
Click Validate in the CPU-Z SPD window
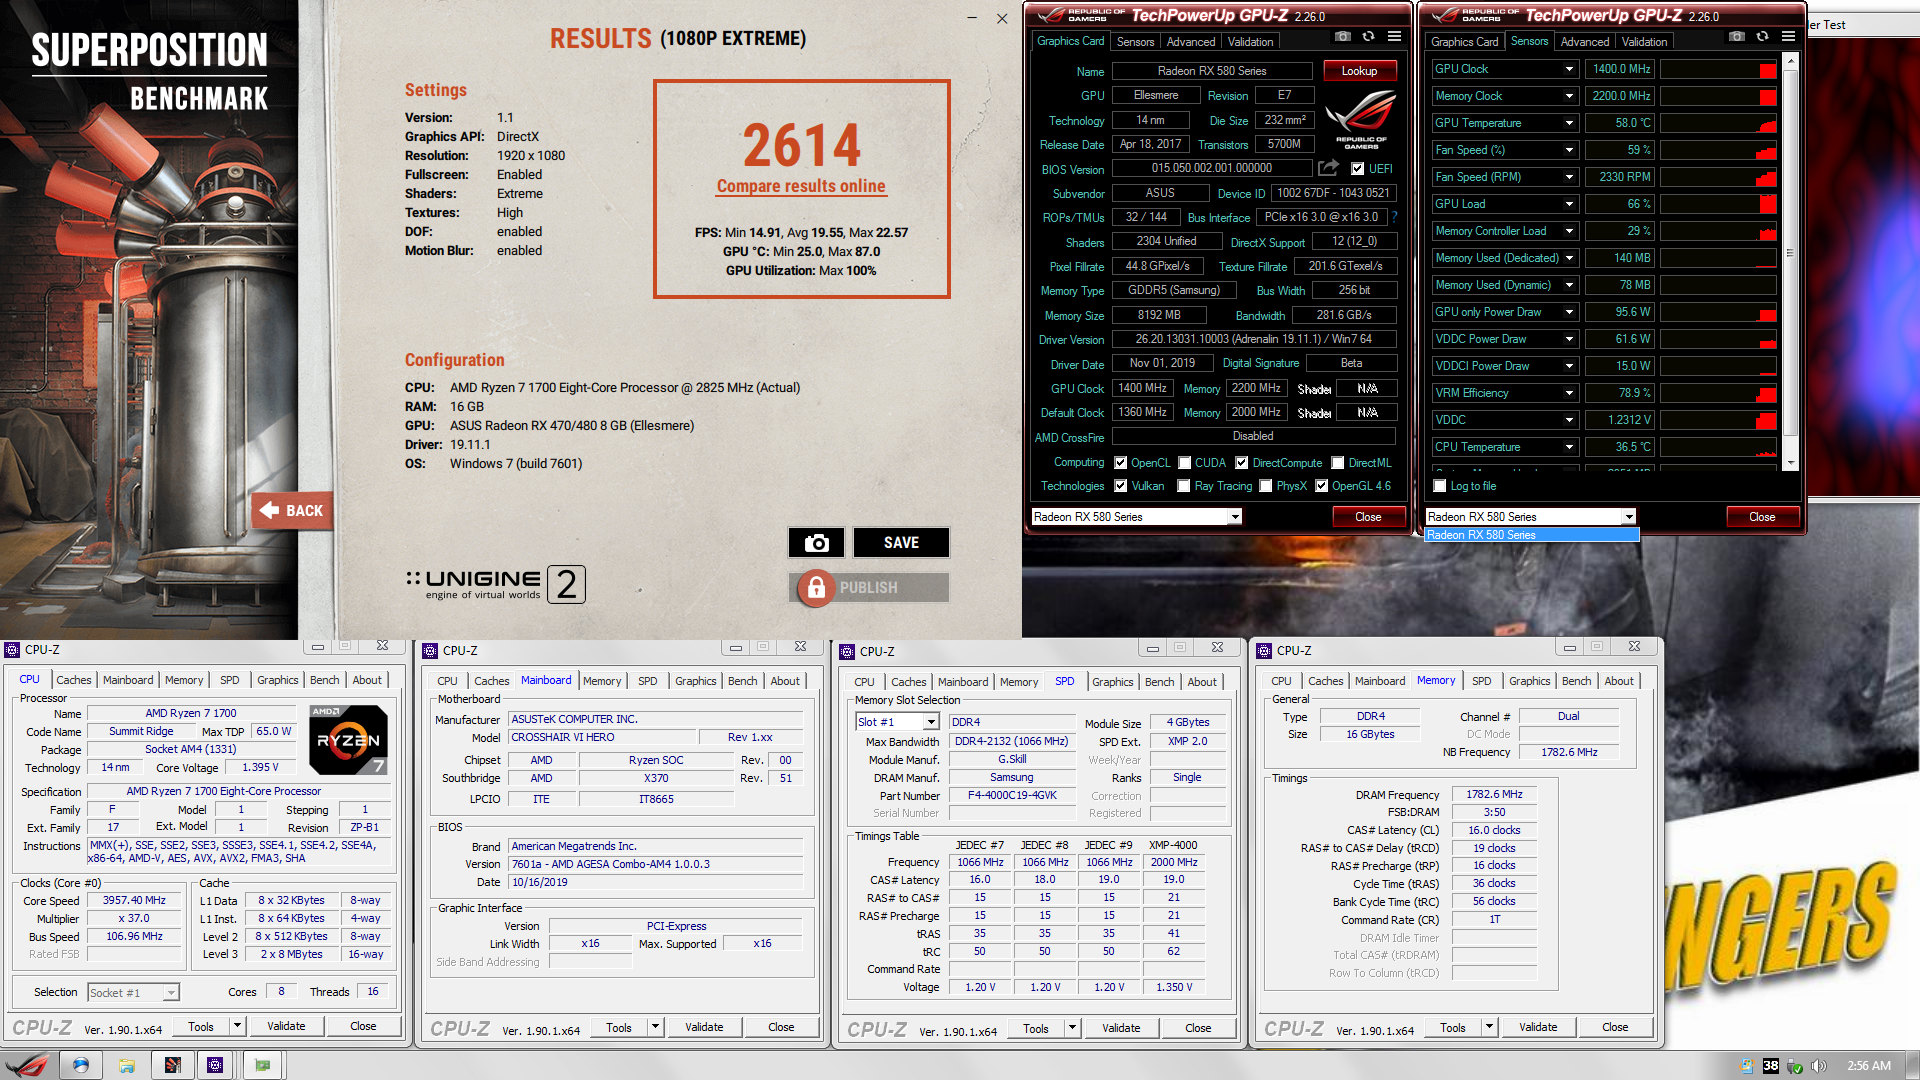[x=1120, y=1028]
